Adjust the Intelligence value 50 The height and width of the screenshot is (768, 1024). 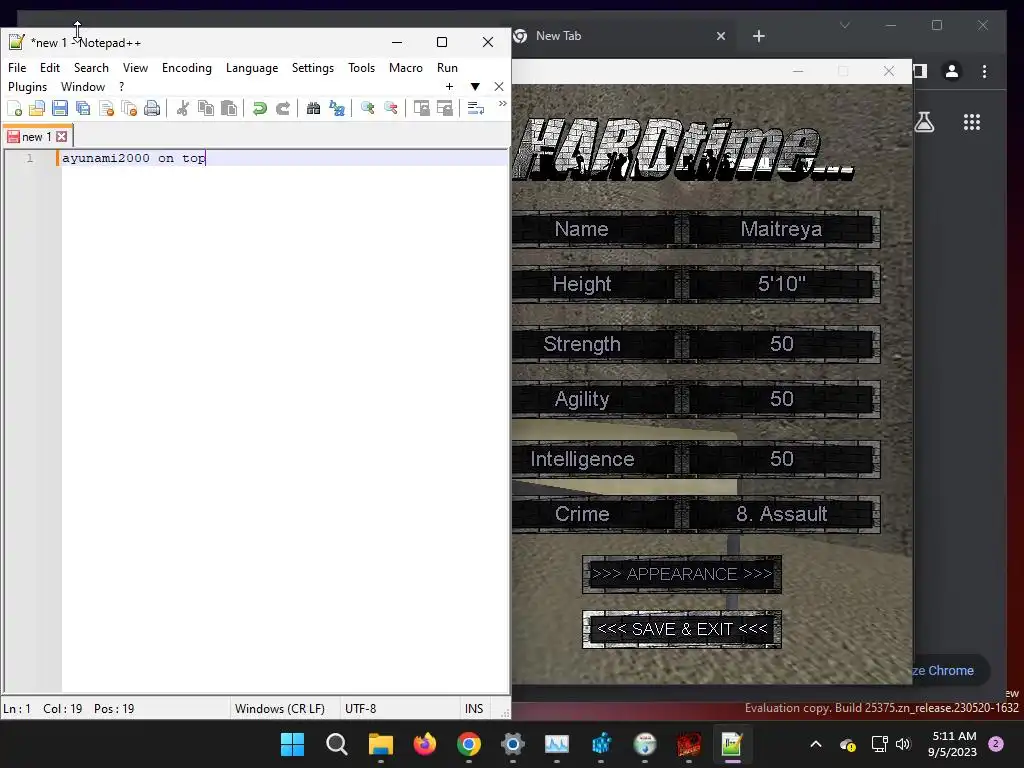tap(782, 459)
